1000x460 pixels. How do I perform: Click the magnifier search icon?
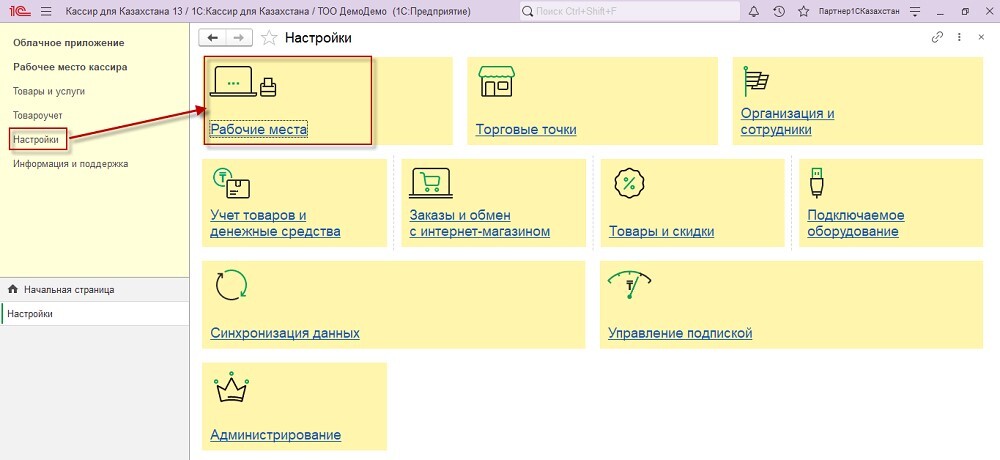click(527, 11)
